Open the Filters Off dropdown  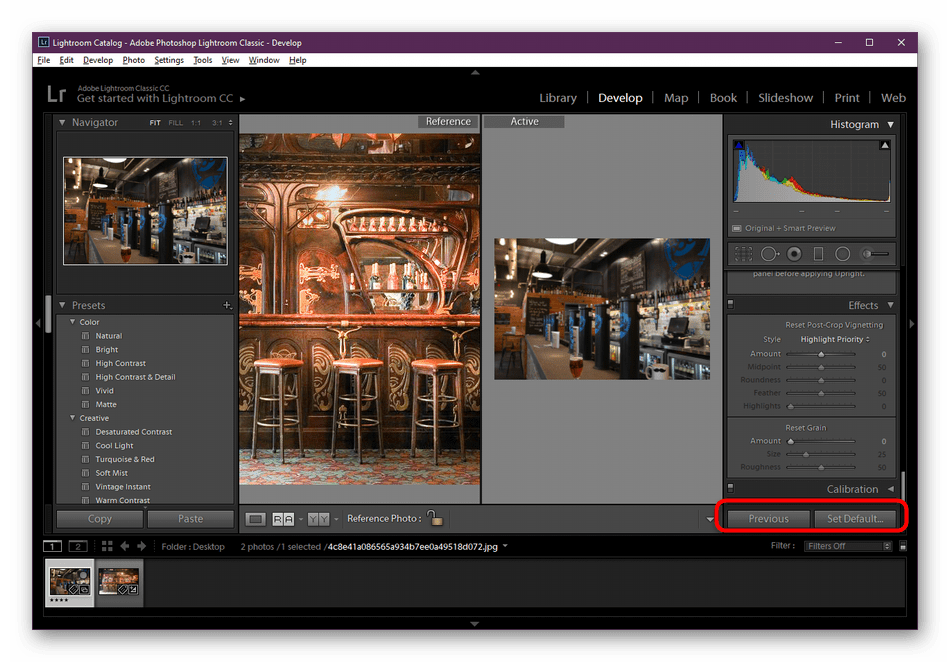848,546
